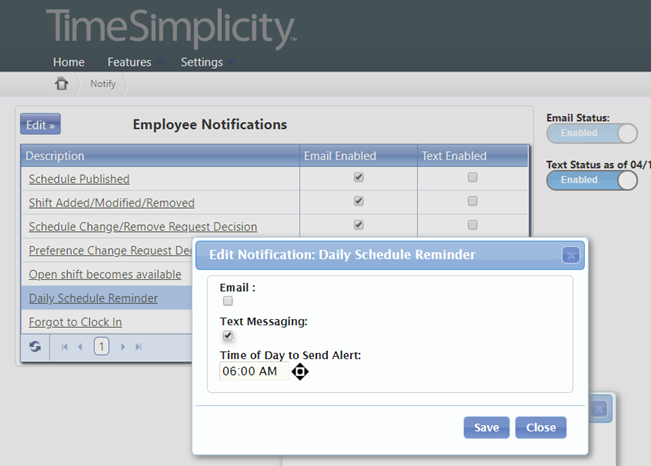Click the Close button in the dialog
This screenshot has width=651, height=466.
[x=541, y=427]
